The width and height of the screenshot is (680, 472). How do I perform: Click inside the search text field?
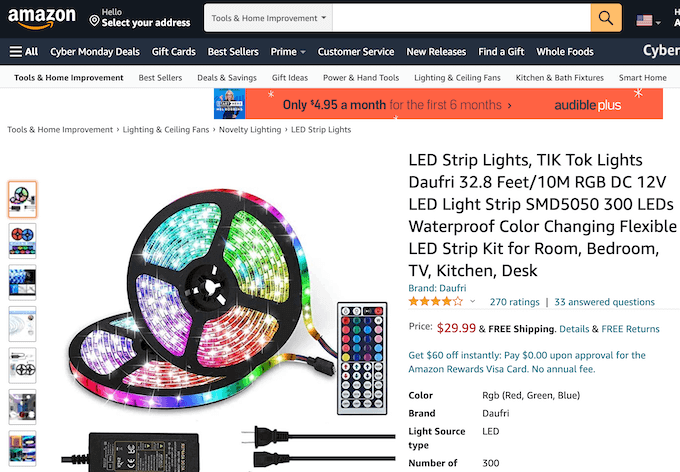(x=460, y=18)
